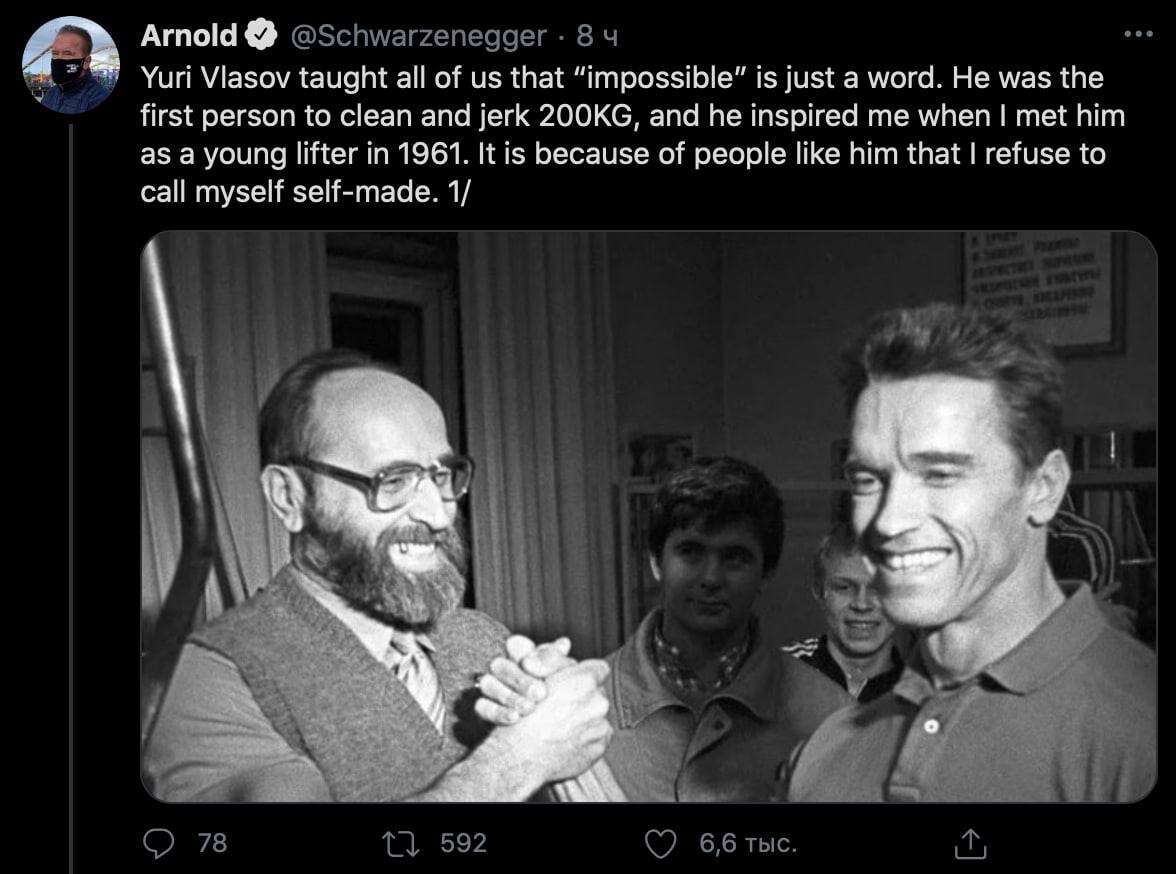Screen dimensions: 1176x874
Task: Click the reply speech bubble icon
Action: coord(159,843)
